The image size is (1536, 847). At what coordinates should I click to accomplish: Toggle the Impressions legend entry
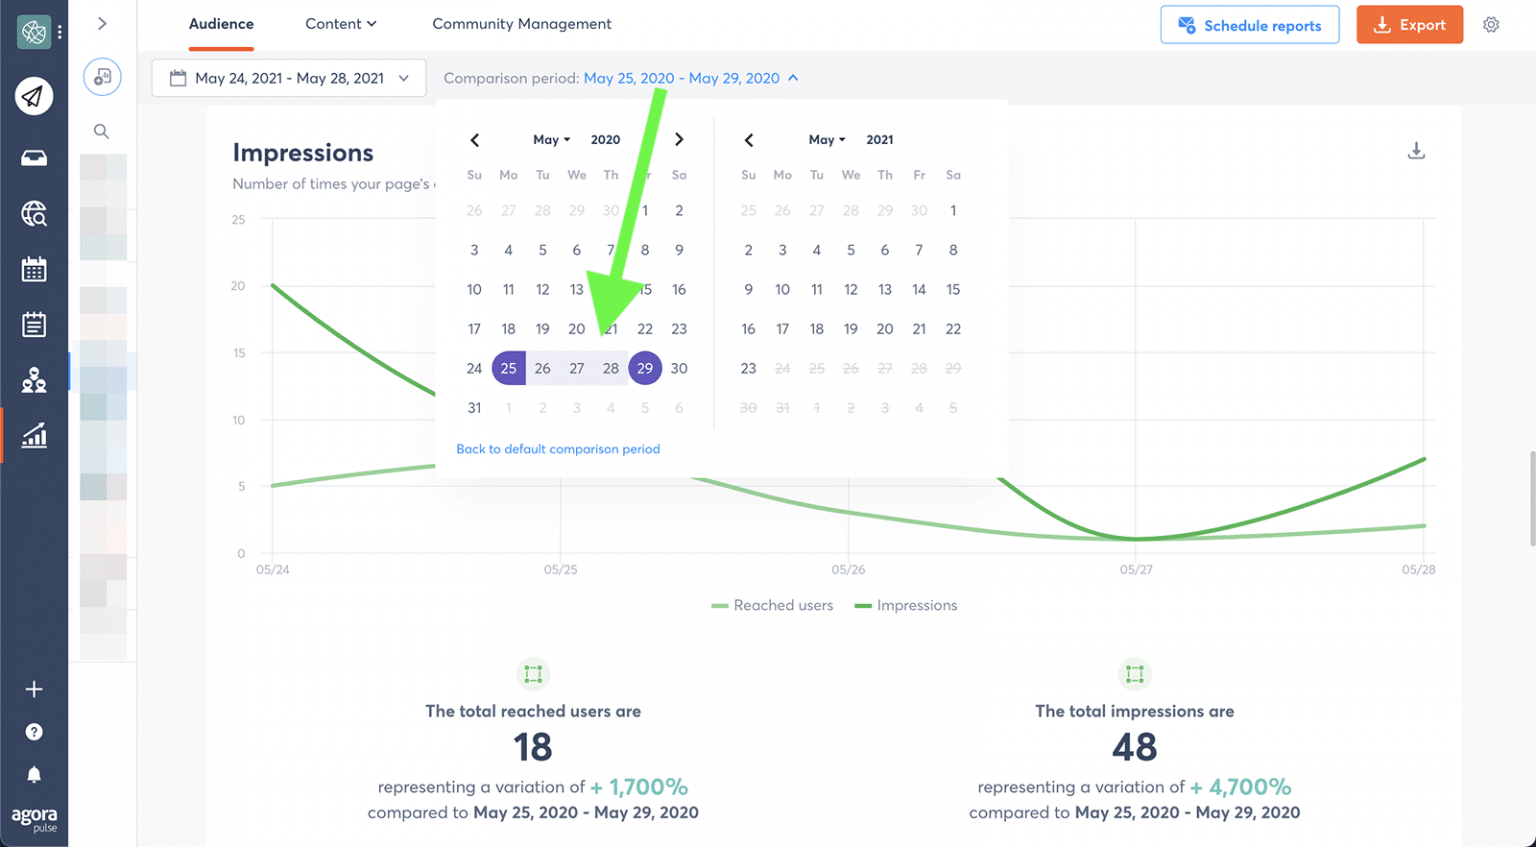(906, 605)
